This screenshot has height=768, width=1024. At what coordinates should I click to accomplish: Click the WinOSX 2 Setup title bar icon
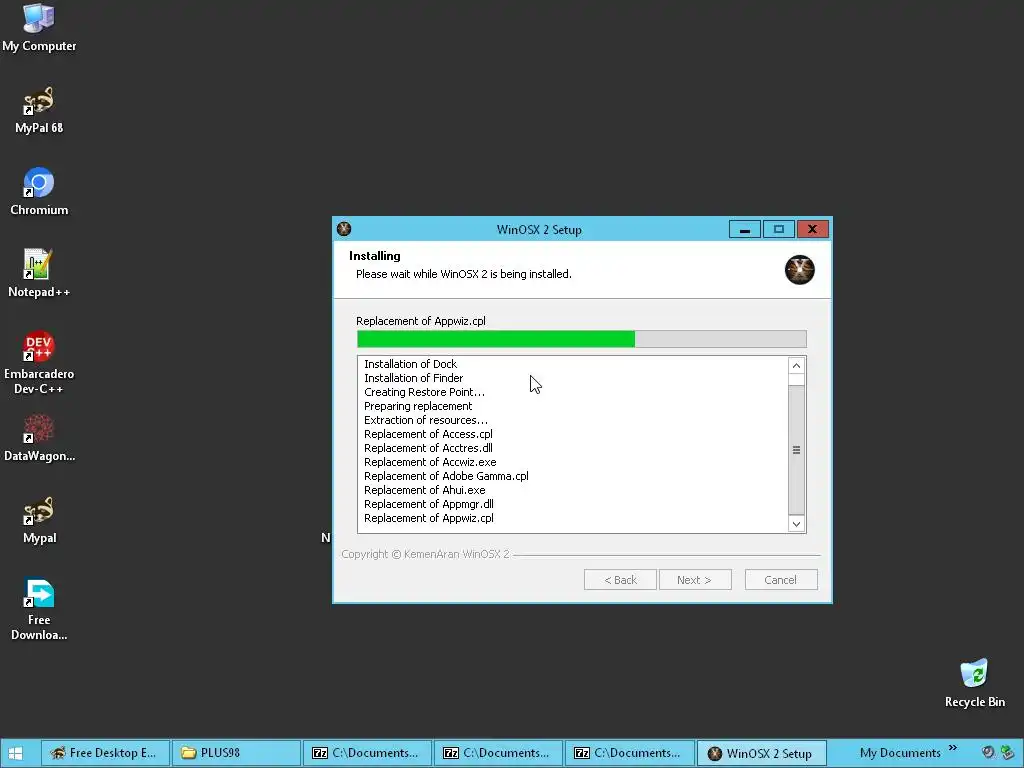(x=344, y=229)
